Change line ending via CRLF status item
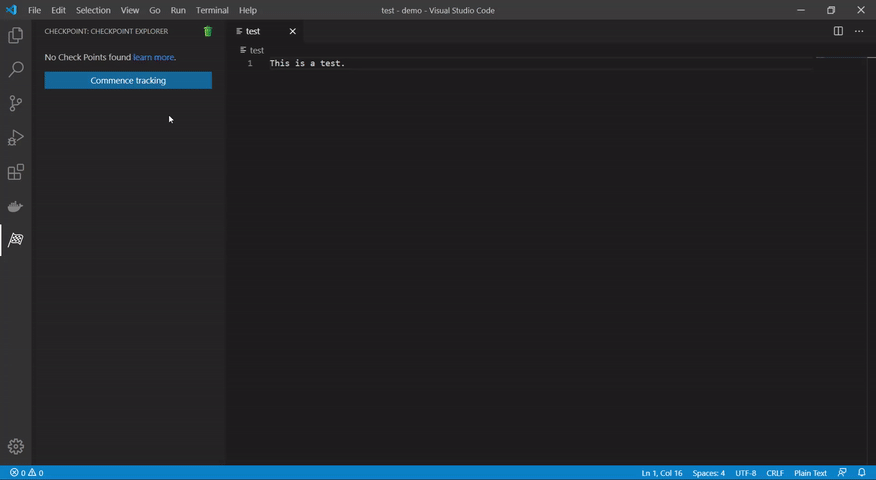This screenshot has height=480, width=876. pyautogui.click(x=775, y=473)
